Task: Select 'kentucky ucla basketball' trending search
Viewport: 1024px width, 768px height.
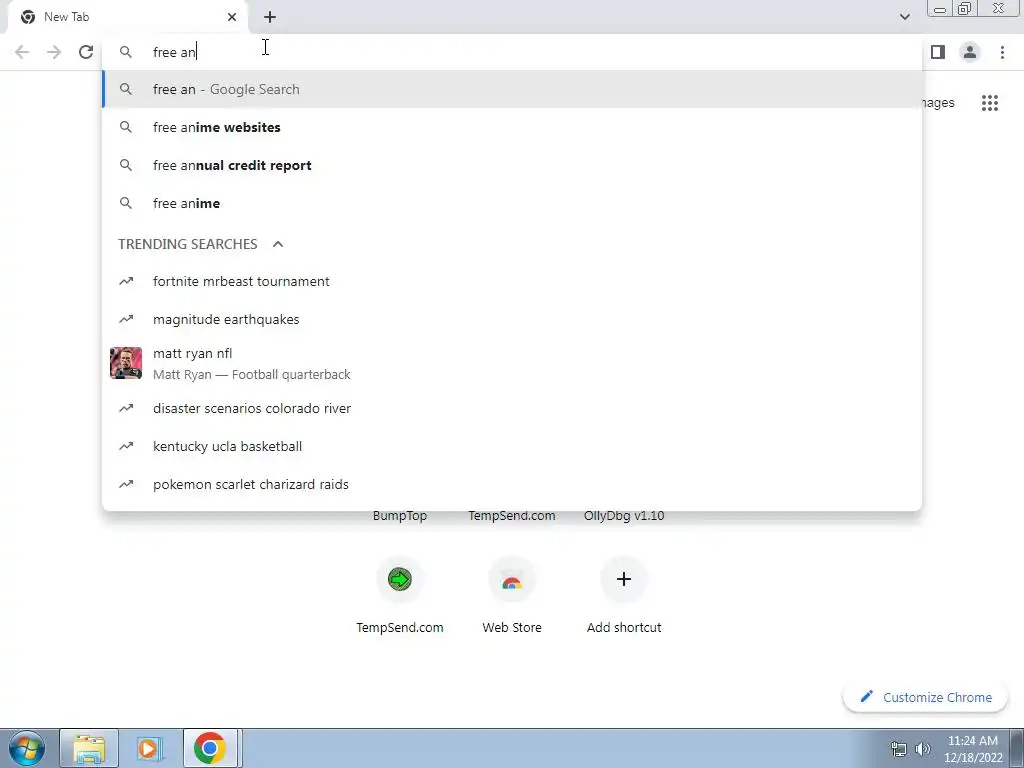Action: pyautogui.click(x=512, y=446)
